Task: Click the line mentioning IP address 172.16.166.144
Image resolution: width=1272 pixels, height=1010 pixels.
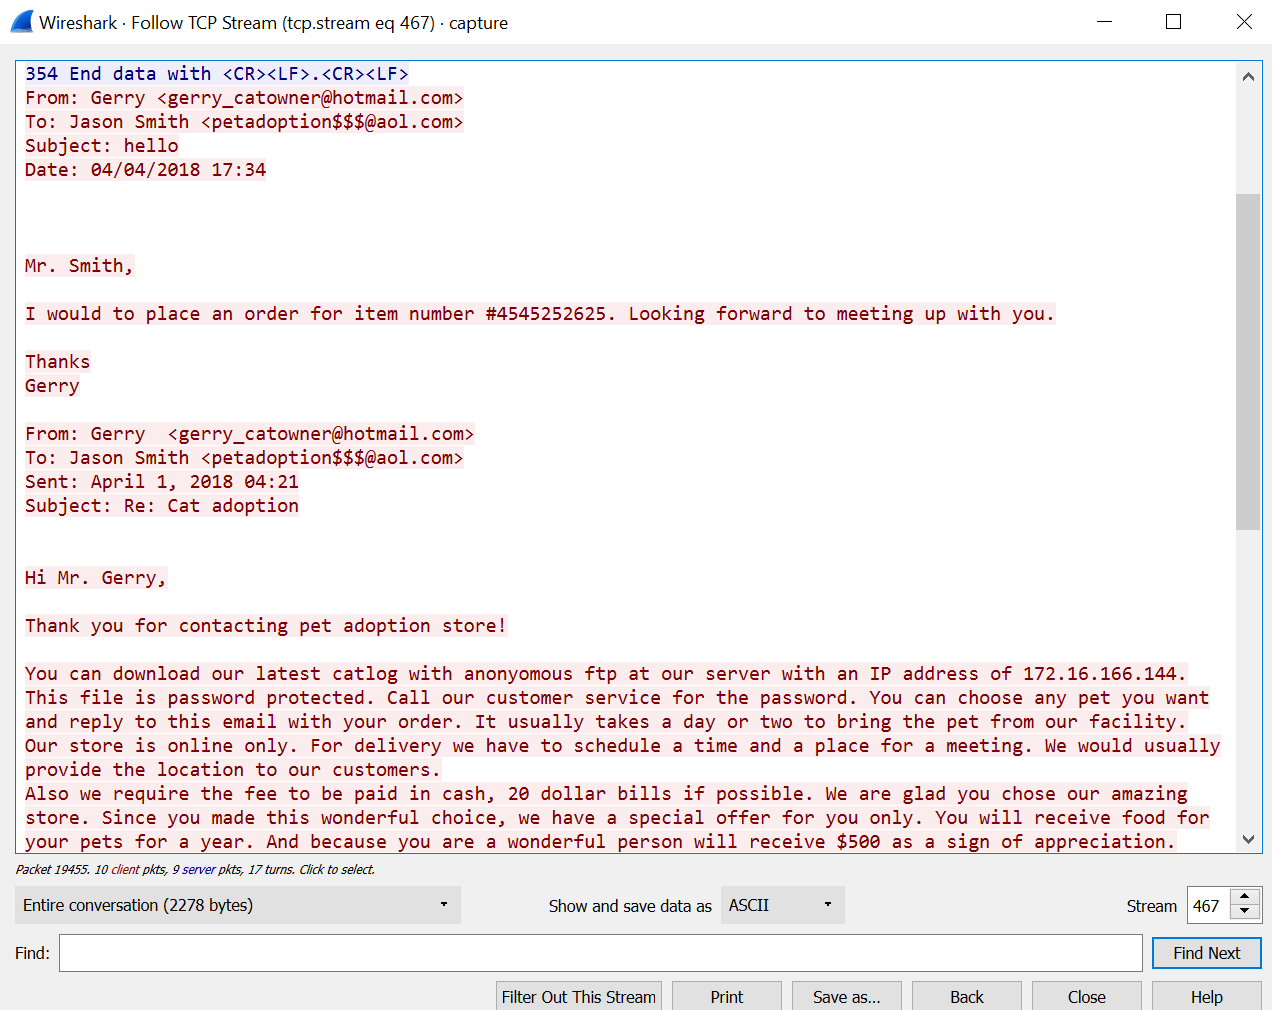Action: tap(606, 674)
